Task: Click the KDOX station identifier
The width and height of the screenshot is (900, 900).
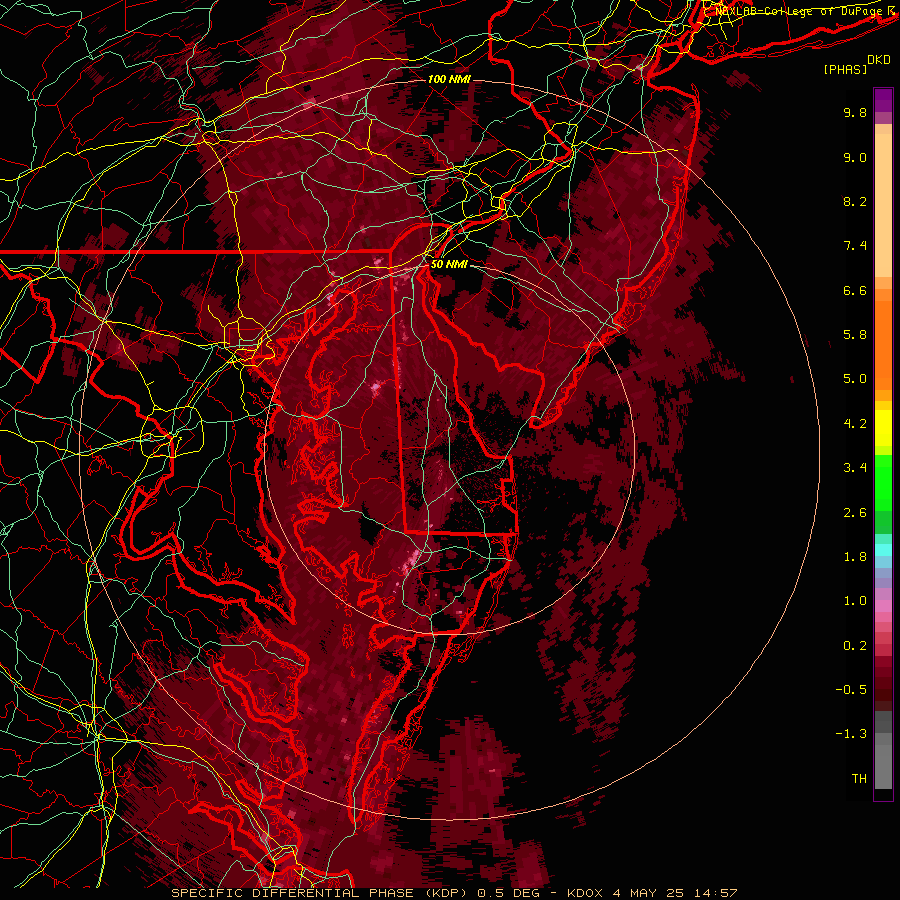Action: coord(584,893)
